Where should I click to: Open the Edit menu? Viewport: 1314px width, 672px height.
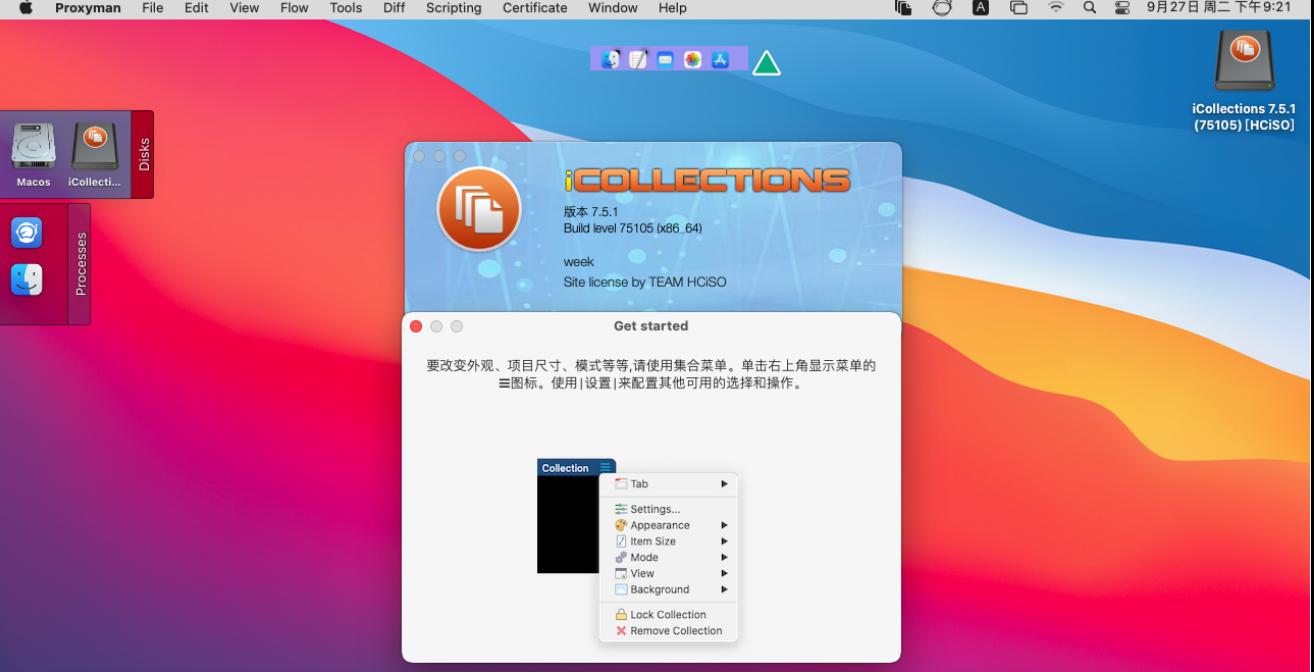[197, 8]
